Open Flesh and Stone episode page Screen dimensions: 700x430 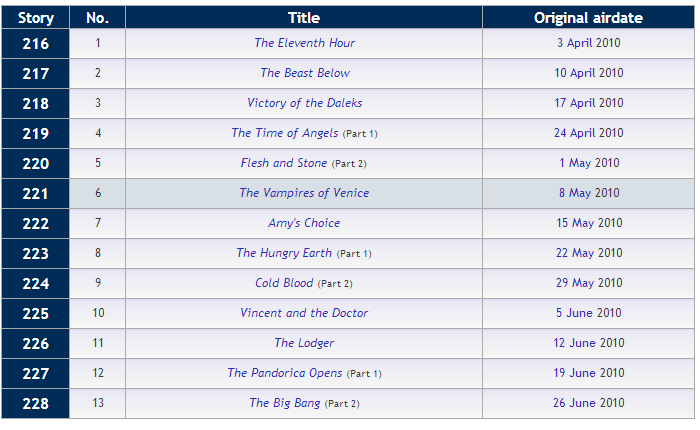click(x=283, y=163)
